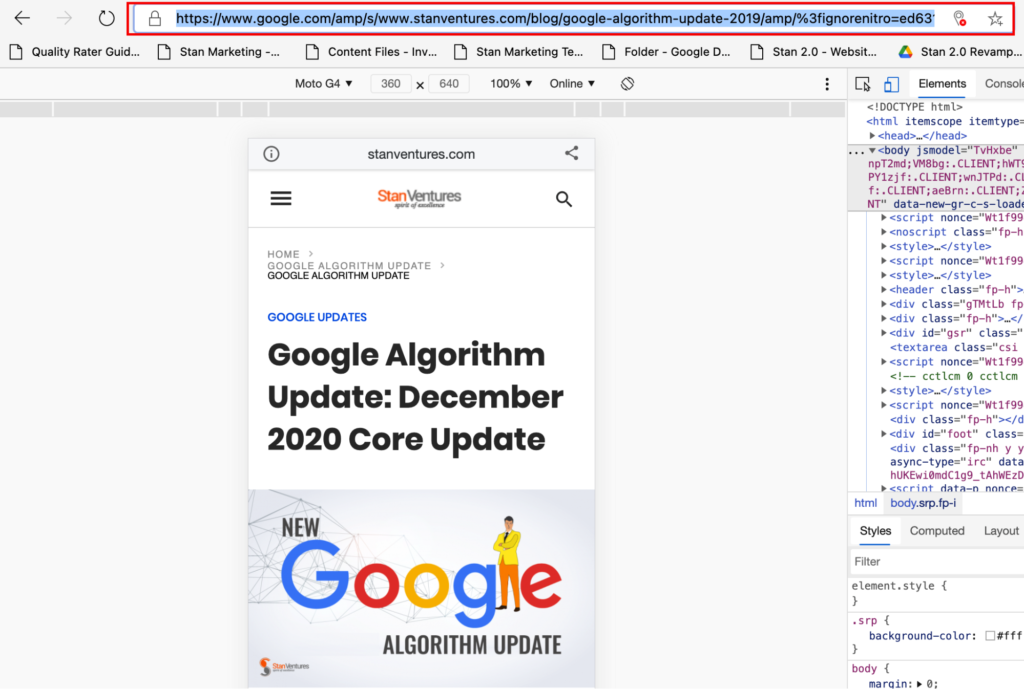1024x689 pixels.
Task: Click the Google Algorithm Update featured image
Action: pyautogui.click(x=421, y=588)
